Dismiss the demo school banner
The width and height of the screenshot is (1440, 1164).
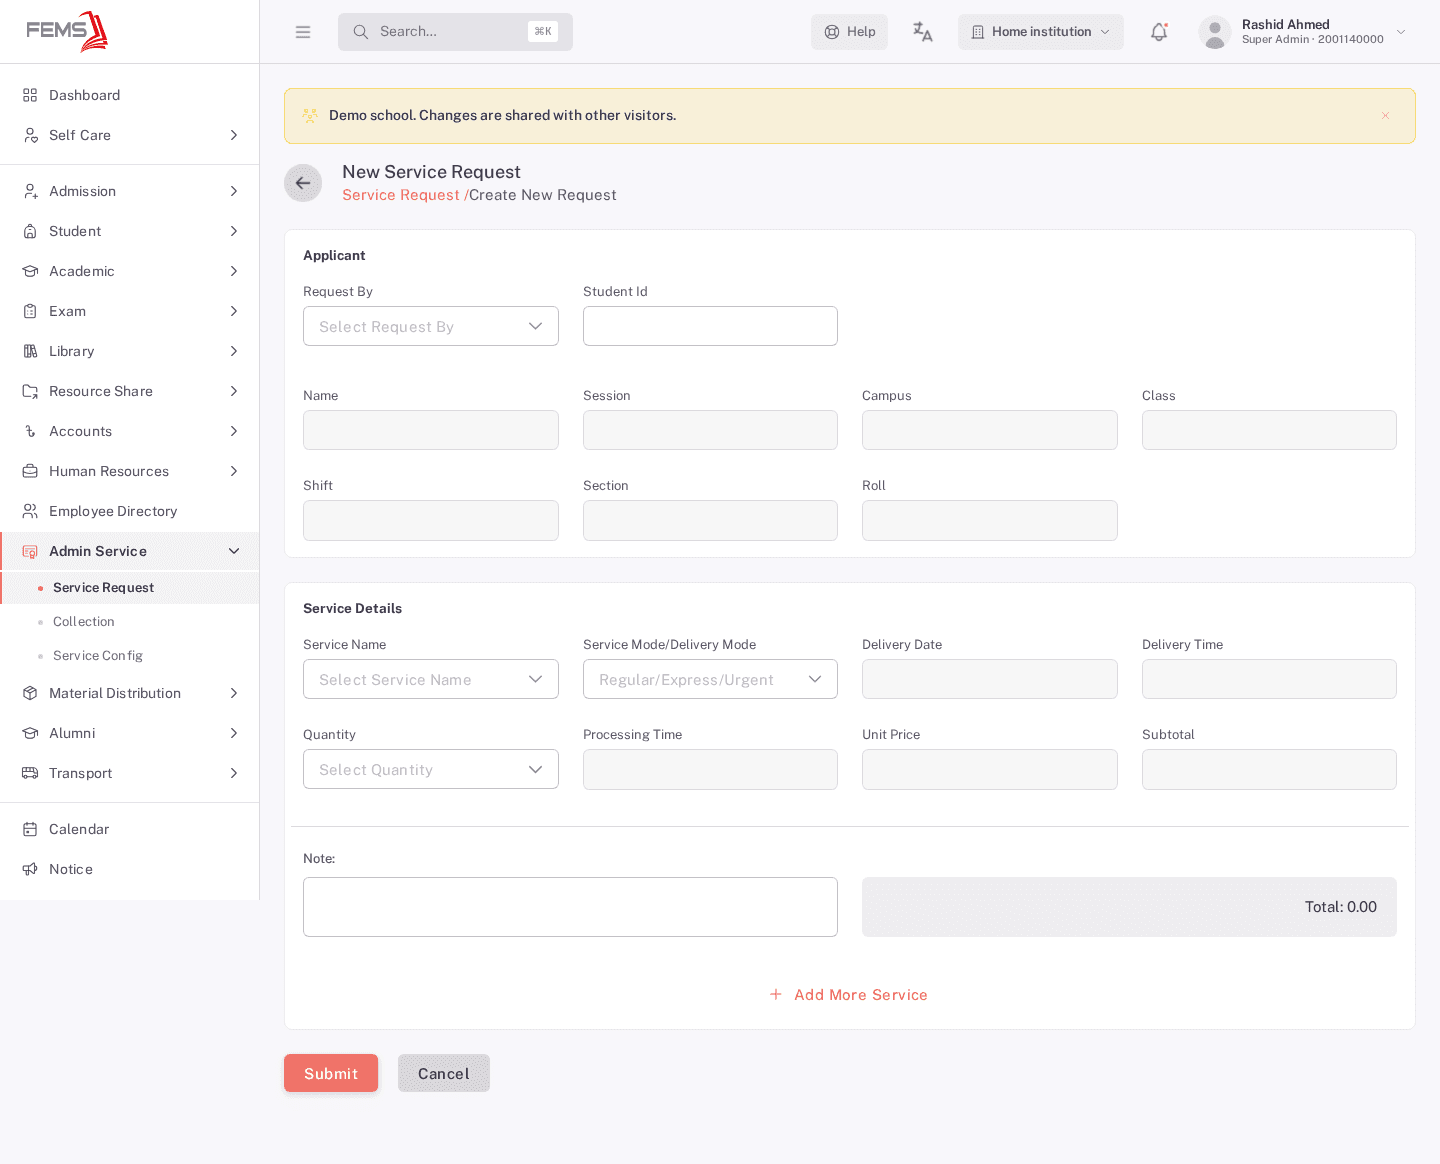[1385, 116]
